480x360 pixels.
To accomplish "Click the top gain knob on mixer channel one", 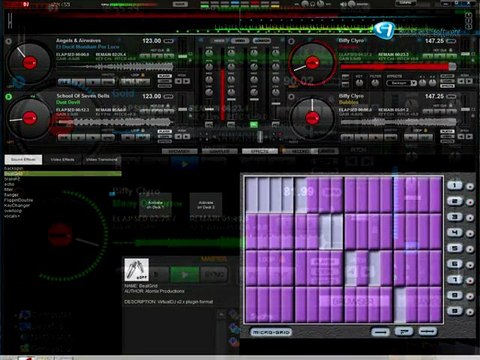I will [x=209, y=53].
